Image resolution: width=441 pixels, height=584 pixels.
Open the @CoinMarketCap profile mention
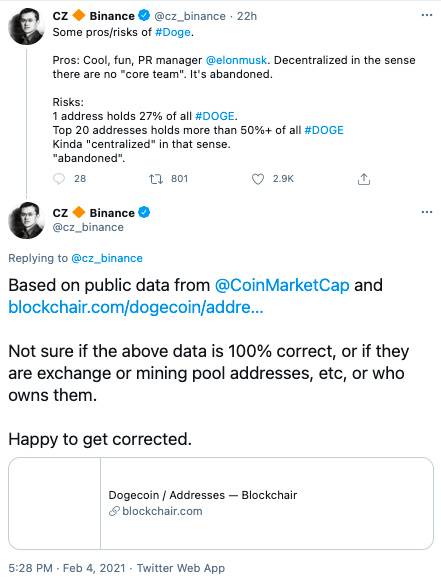point(282,285)
